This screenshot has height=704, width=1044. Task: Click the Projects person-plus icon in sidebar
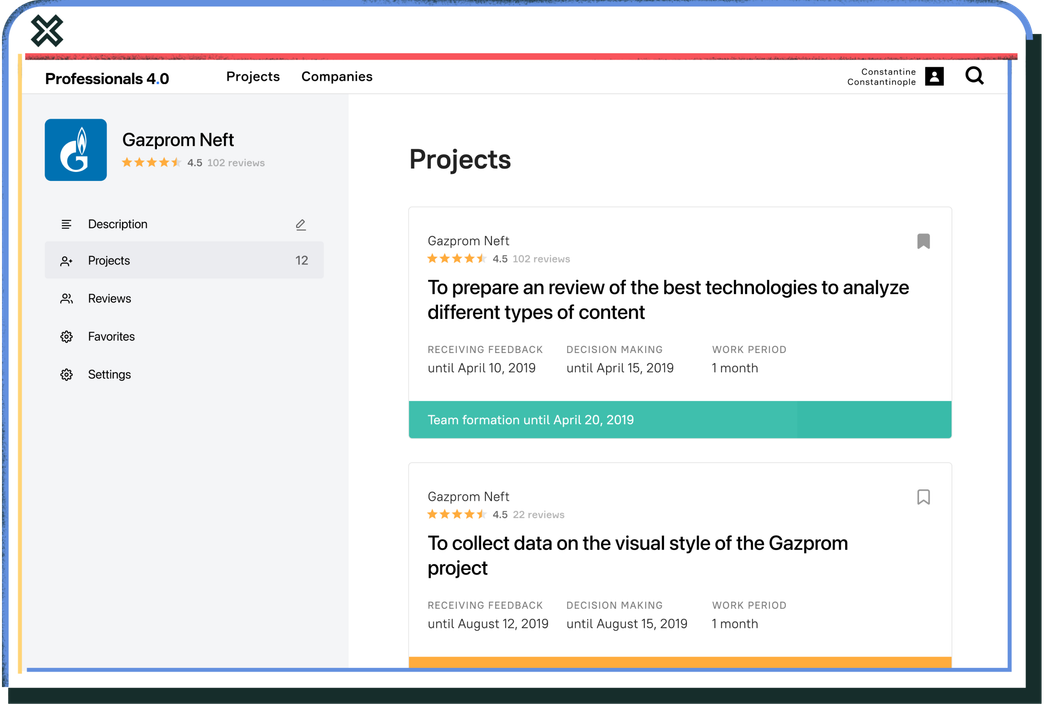67,261
